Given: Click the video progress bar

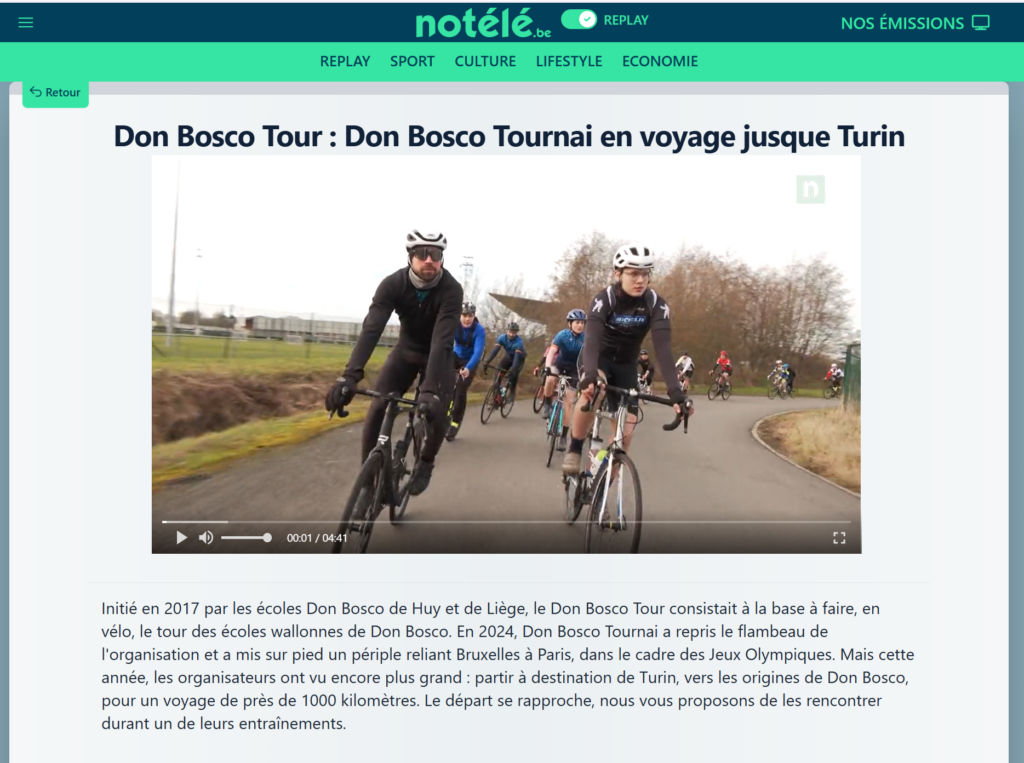Looking at the screenshot, I should pos(506,522).
